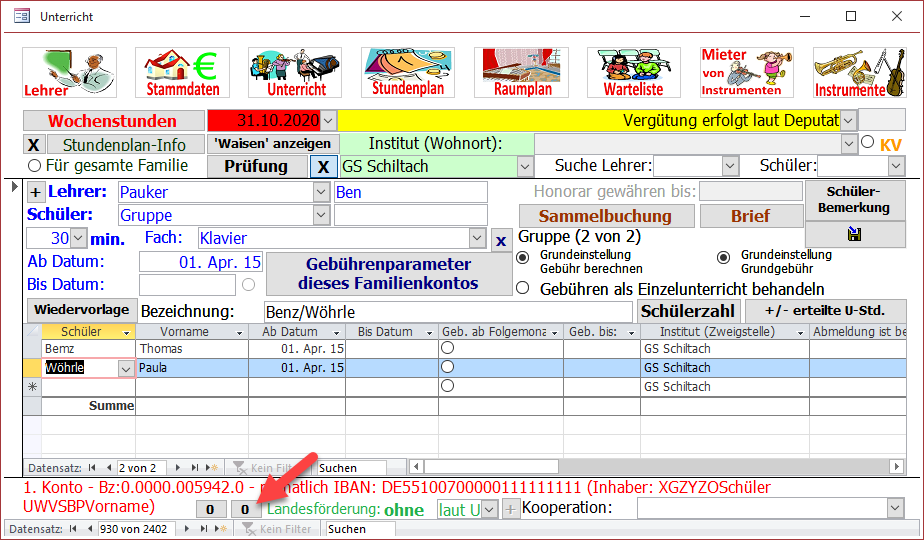Open the Instrumente icon
924x540 pixels.
(859, 72)
